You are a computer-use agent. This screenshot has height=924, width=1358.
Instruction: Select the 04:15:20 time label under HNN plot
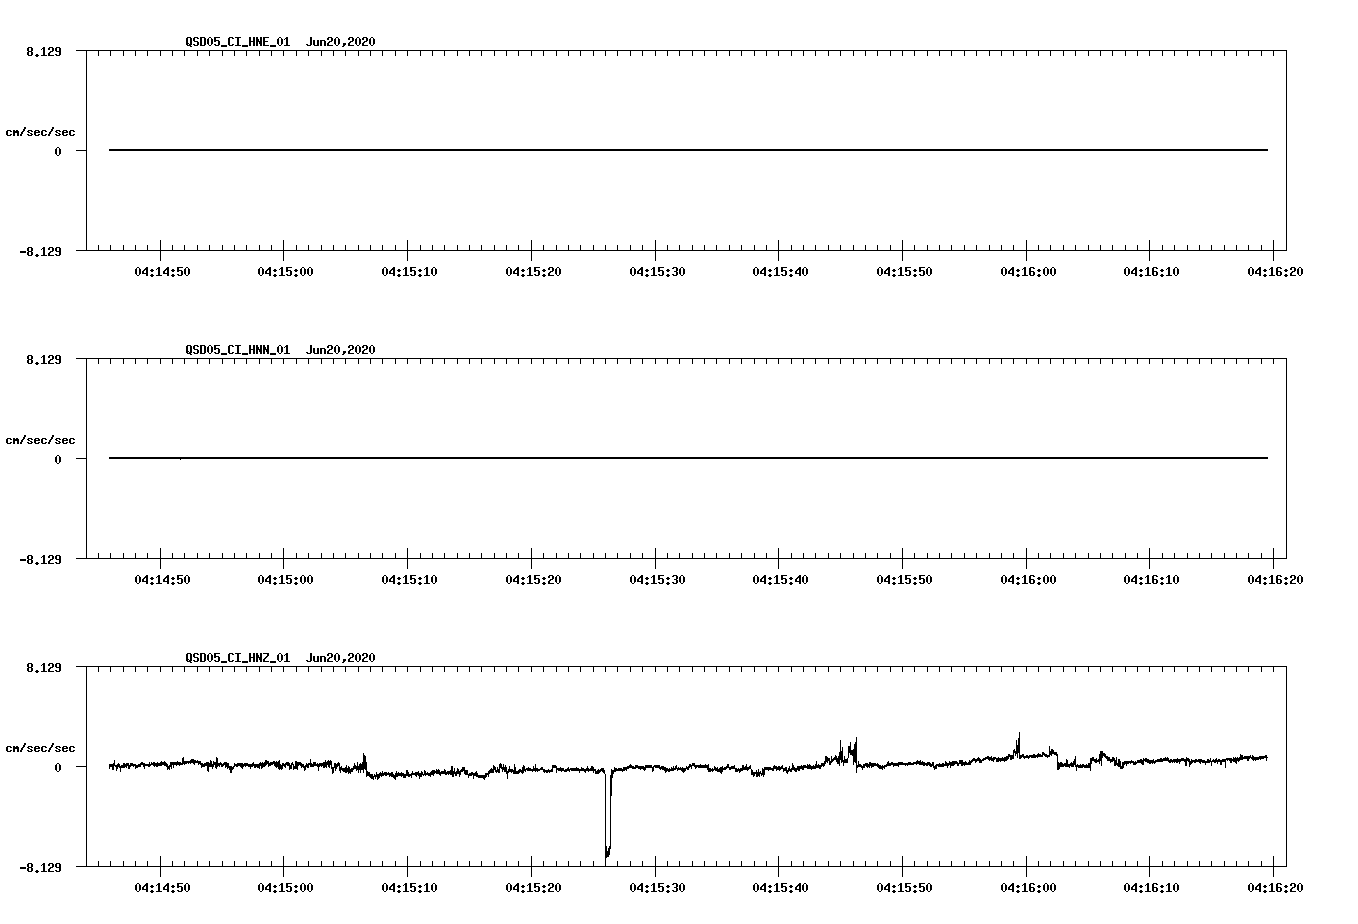pyautogui.click(x=533, y=579)
